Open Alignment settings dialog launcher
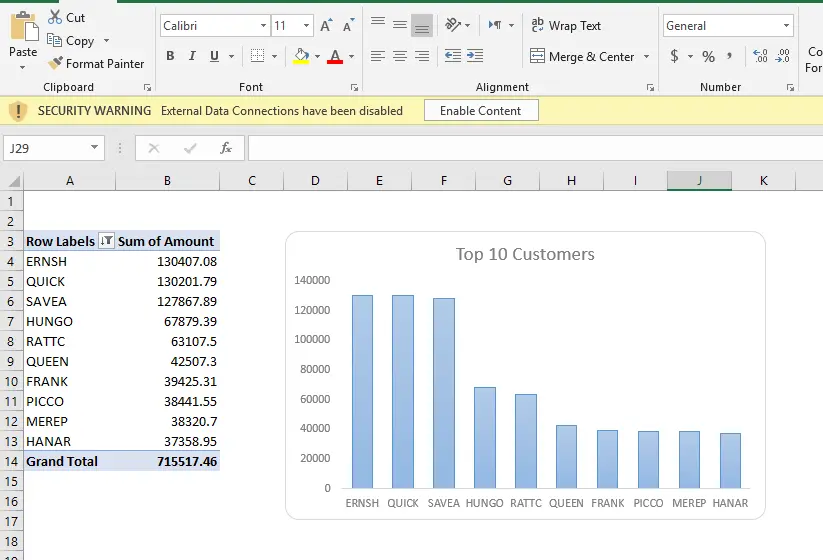The height and width of the screenshot is (560, 823). 650,88
